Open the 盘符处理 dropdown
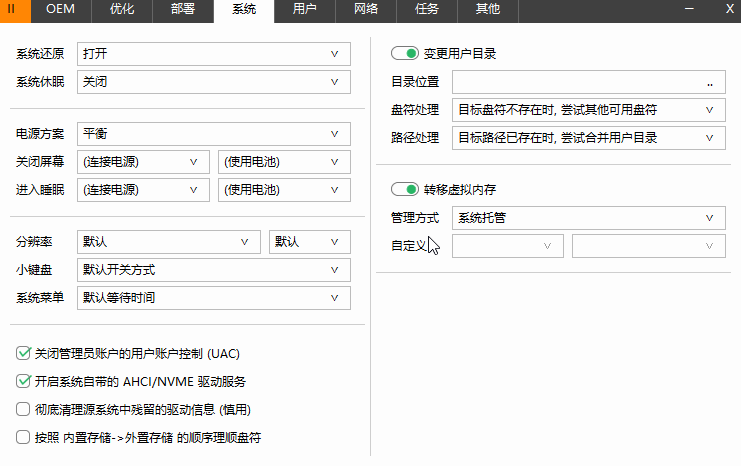This screenshot has width=741, height=466. [588, 109]
